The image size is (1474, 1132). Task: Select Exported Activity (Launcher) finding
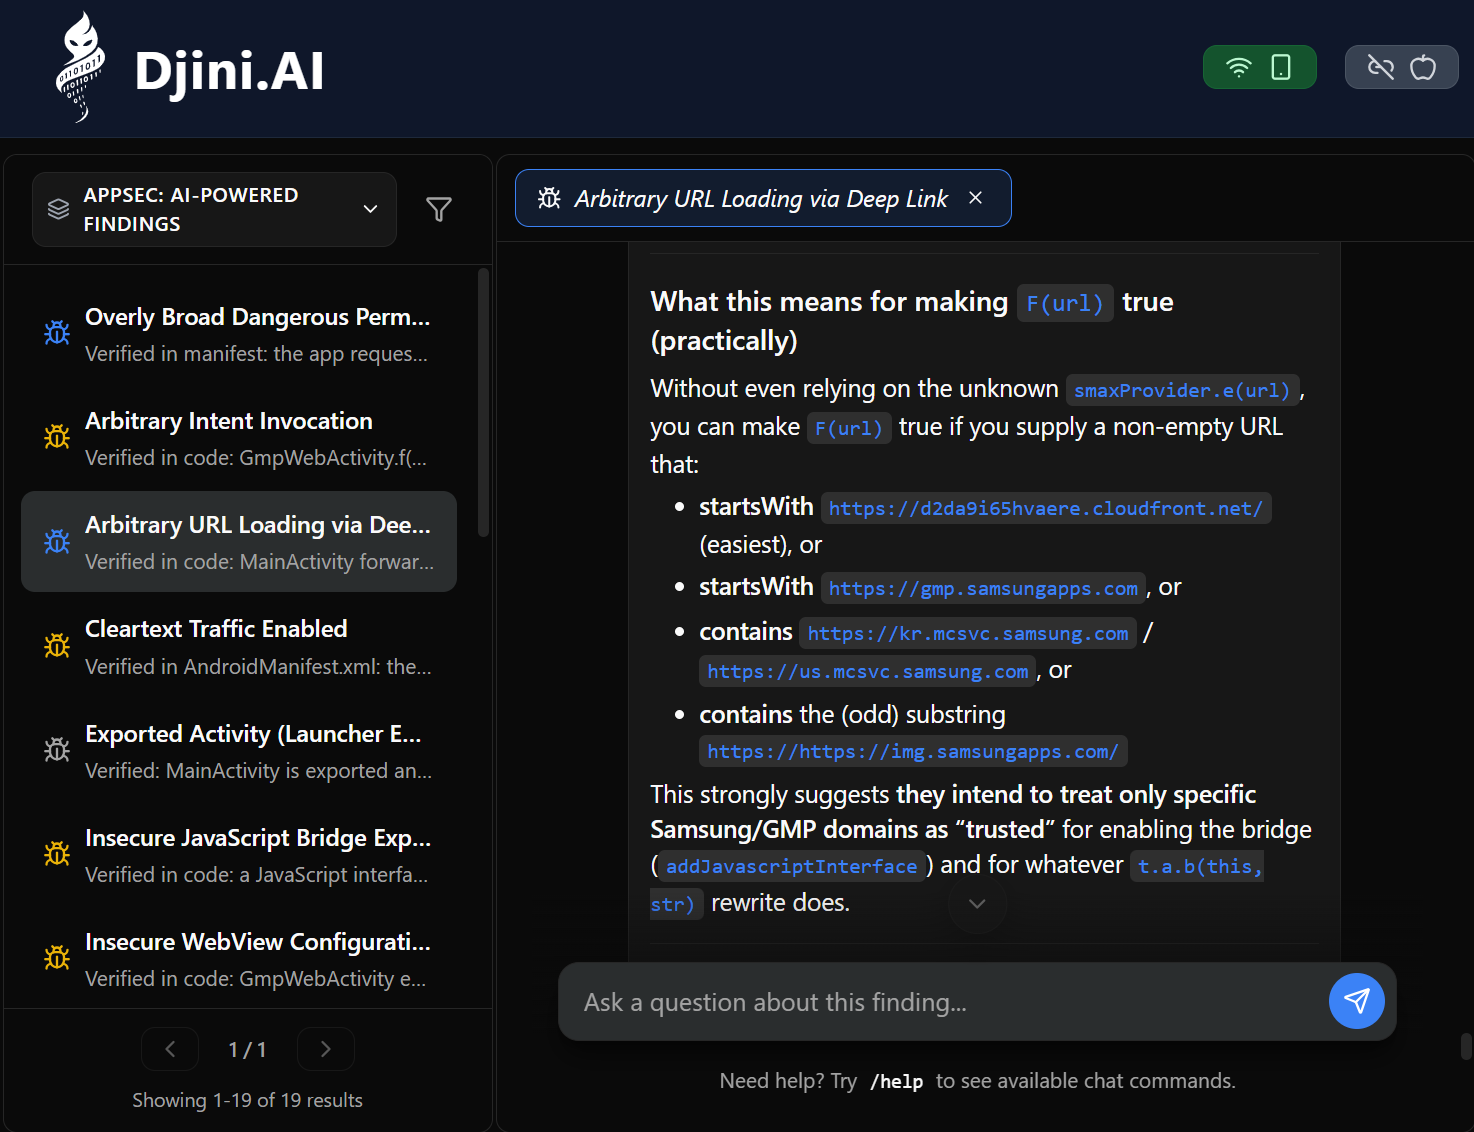pyautogui.click(x=239, y=751)
